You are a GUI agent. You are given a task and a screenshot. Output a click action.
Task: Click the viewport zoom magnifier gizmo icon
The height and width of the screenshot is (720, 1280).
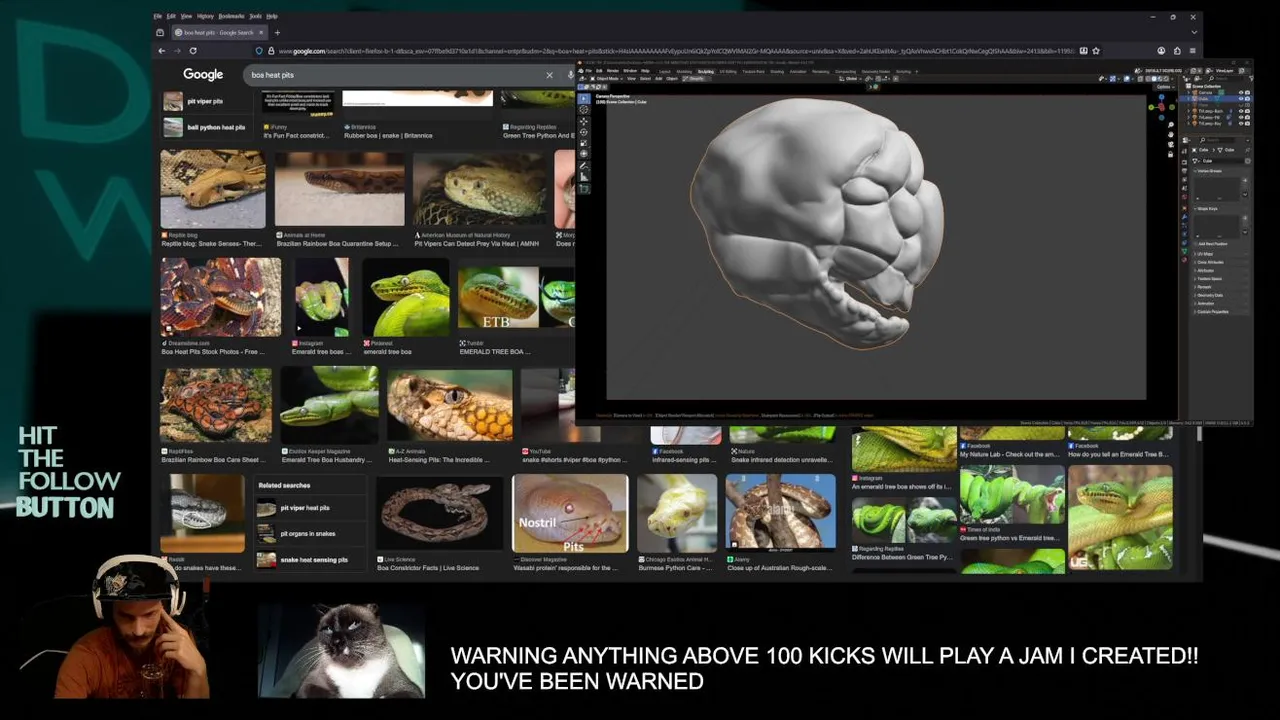click(1171, 125)
